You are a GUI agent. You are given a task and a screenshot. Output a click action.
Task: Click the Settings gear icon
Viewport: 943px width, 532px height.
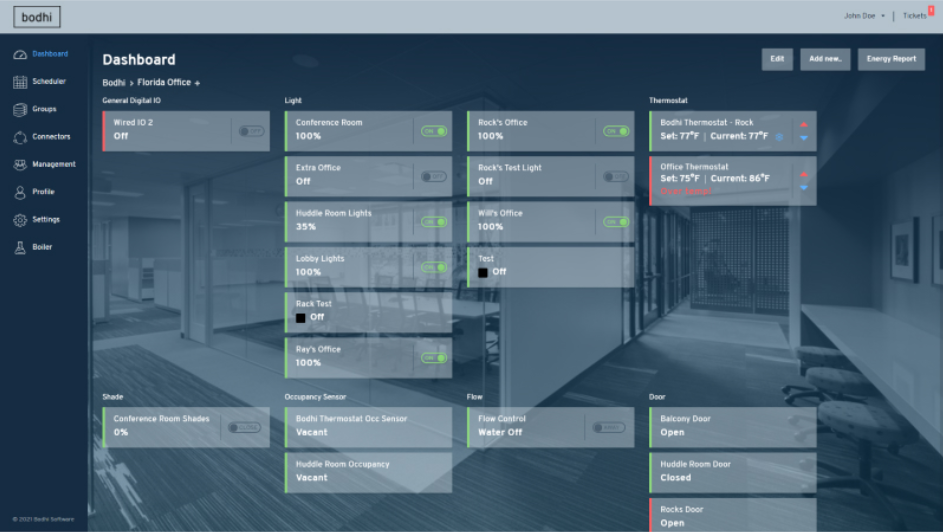20,220
